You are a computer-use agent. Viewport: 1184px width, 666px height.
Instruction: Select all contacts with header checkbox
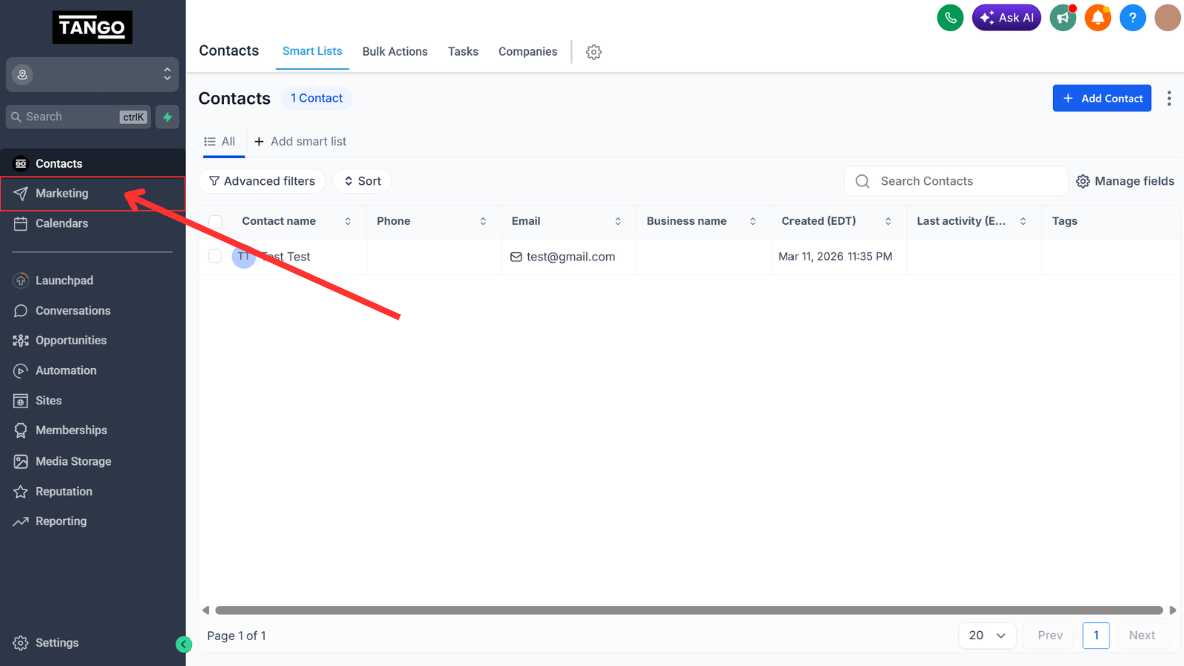click(x=215, y=221)
